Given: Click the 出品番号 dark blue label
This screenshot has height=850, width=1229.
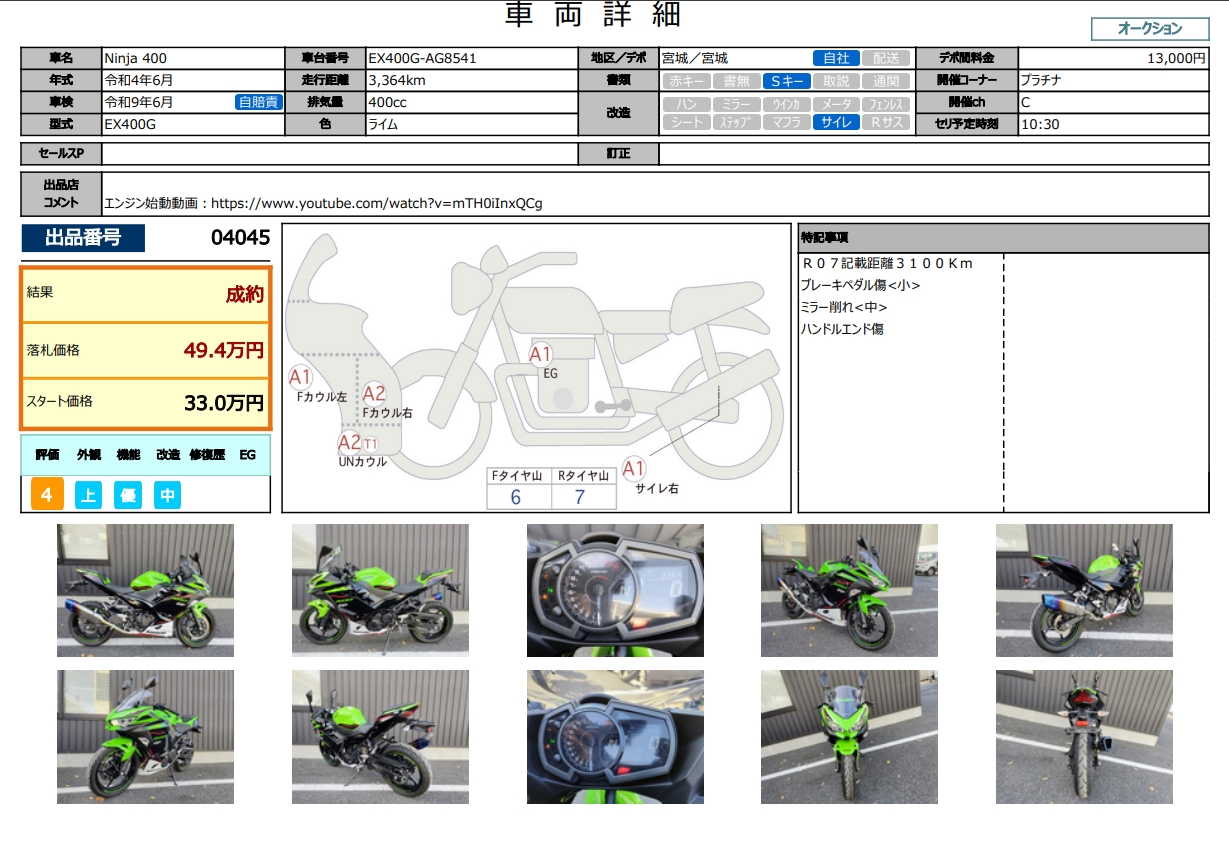Looking at the screenshot, I should (x=83, y=238).
